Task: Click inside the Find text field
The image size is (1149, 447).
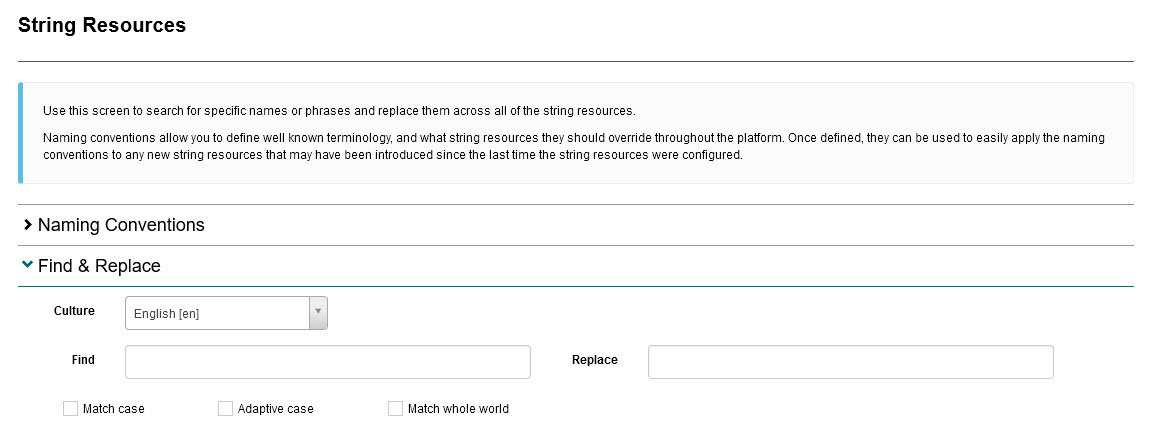Action: (327, 362)
